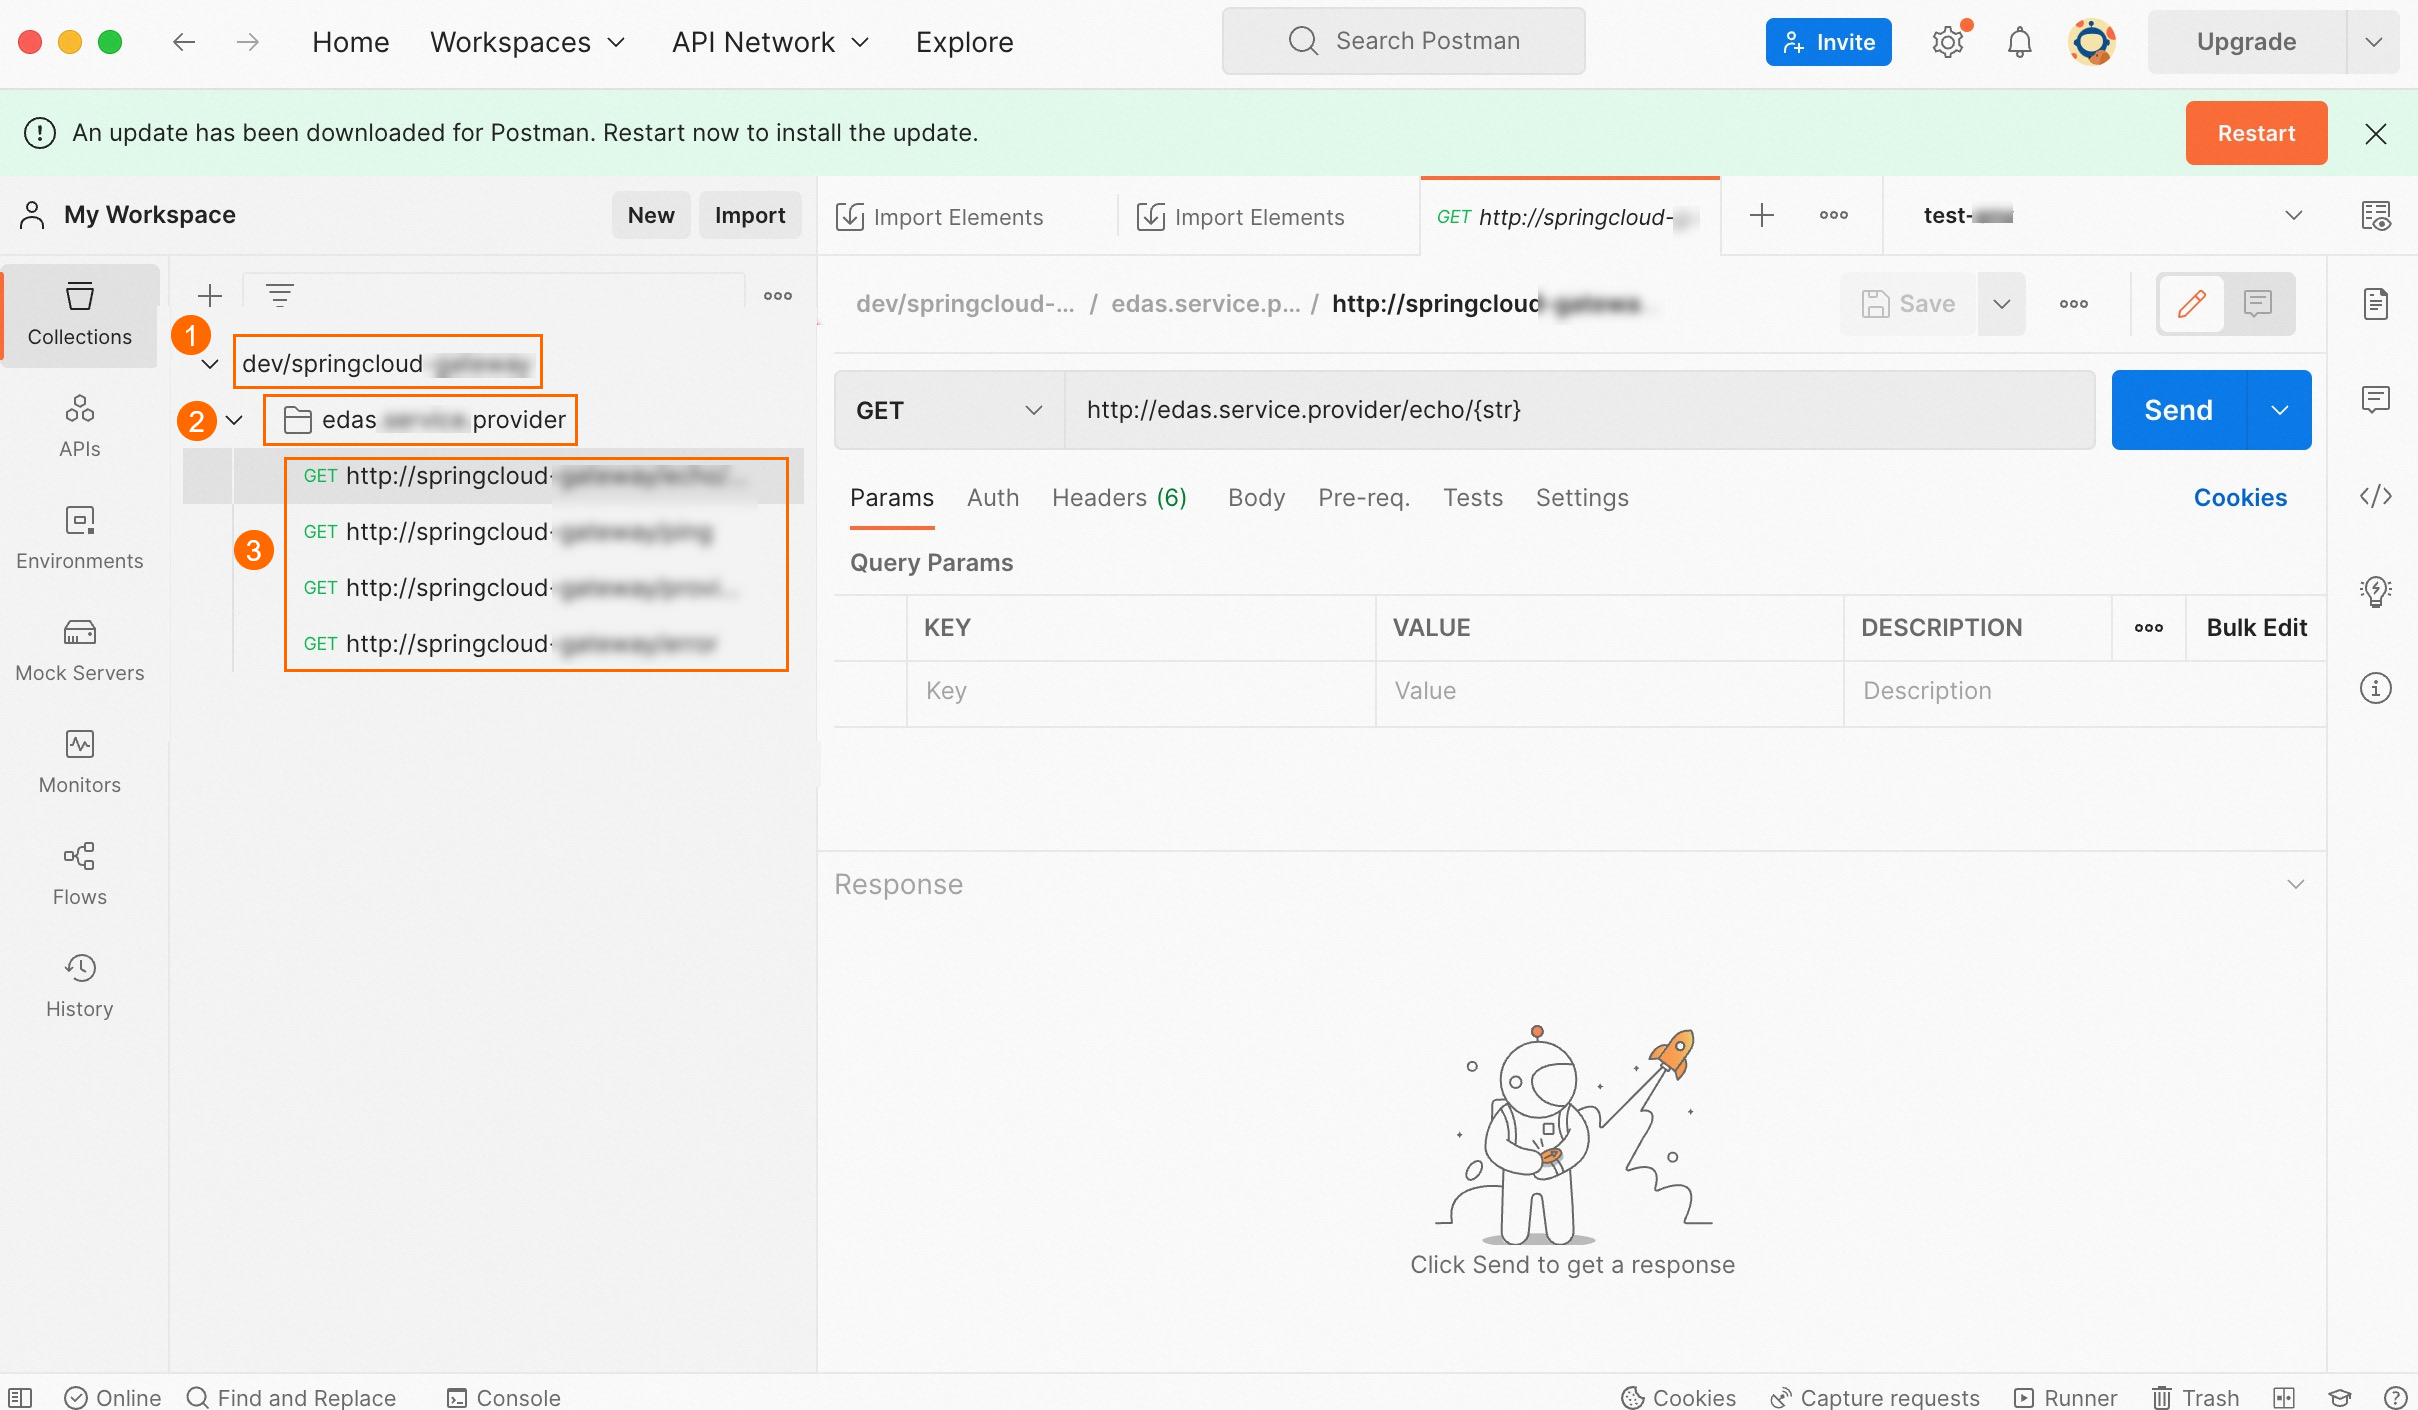Open notifications bell icon

[x=2020, y=42]
